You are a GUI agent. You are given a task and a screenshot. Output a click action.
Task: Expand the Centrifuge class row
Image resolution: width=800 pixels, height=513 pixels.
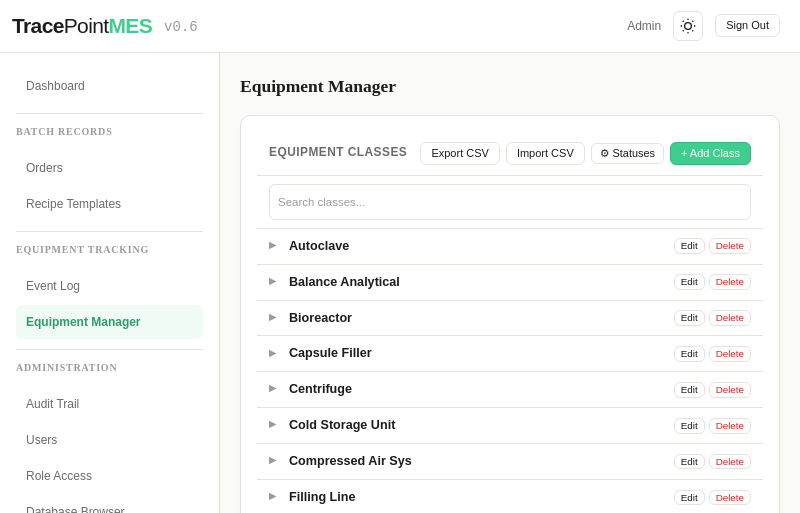[272, 388]
